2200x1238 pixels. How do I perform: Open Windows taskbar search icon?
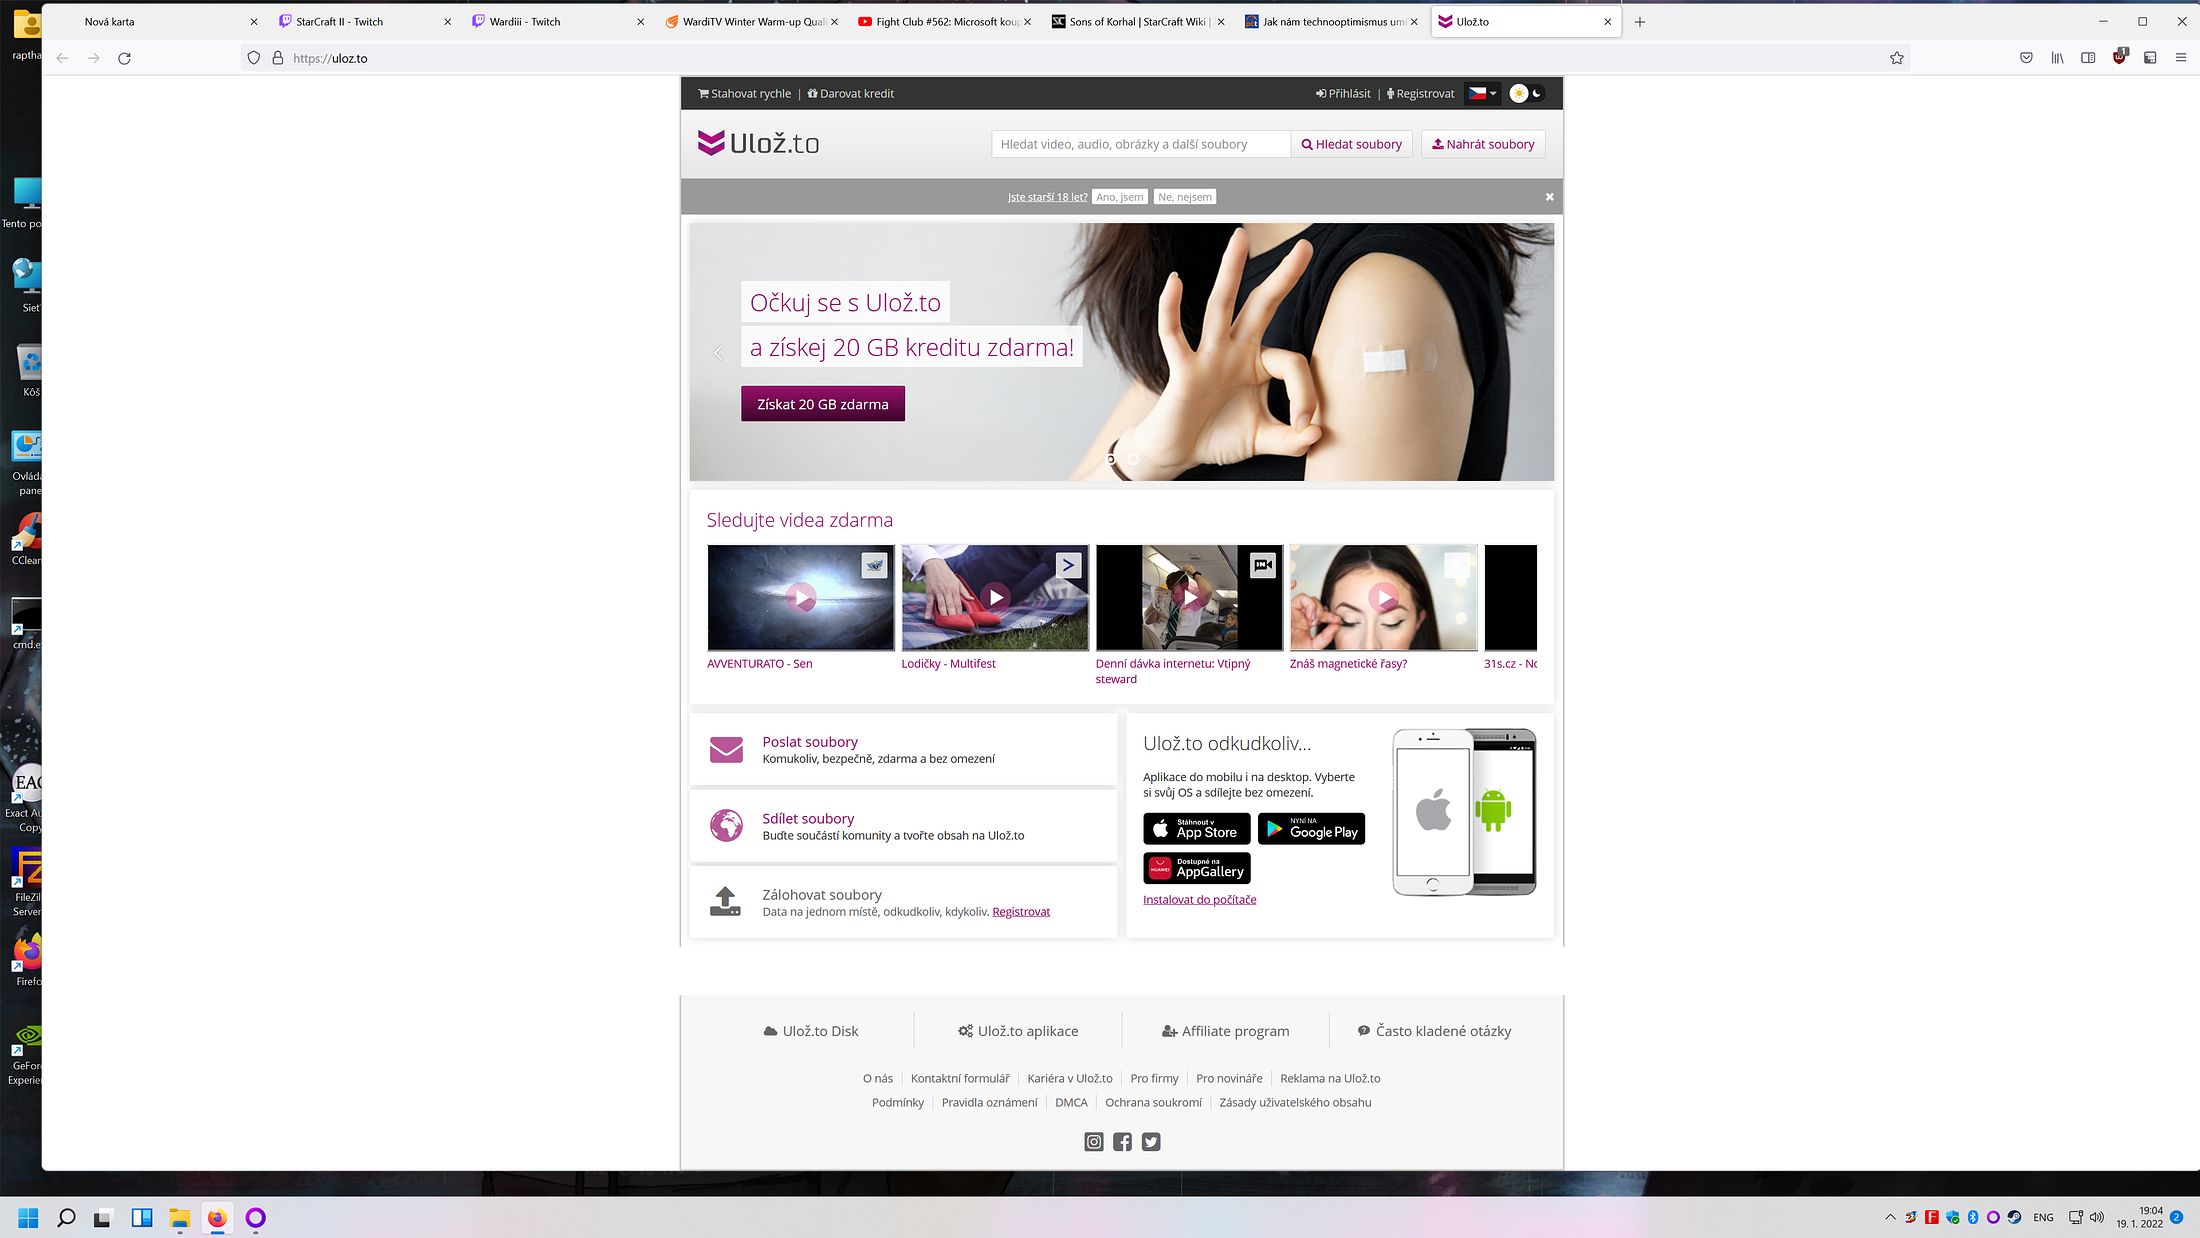66,1217
